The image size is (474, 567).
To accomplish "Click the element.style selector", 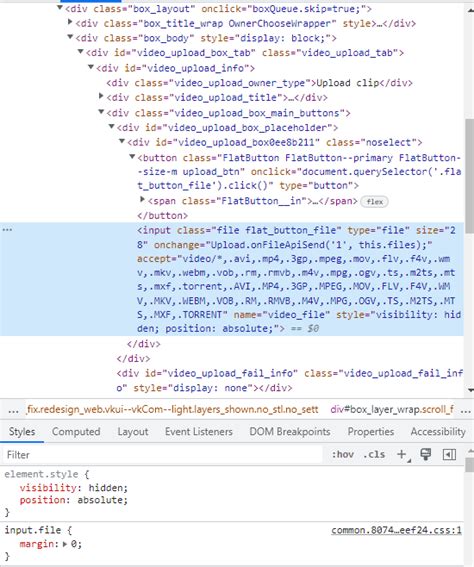I will 41,474.
